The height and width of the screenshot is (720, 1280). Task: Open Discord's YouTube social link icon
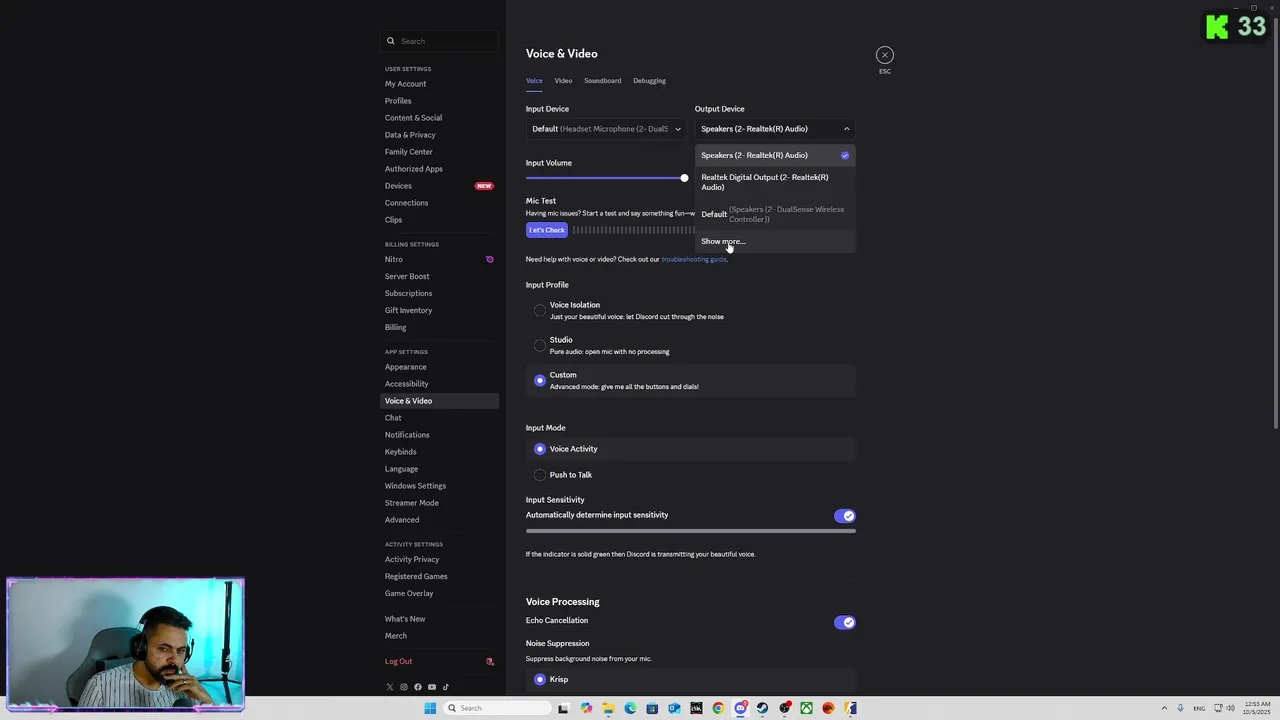[432, 687]
